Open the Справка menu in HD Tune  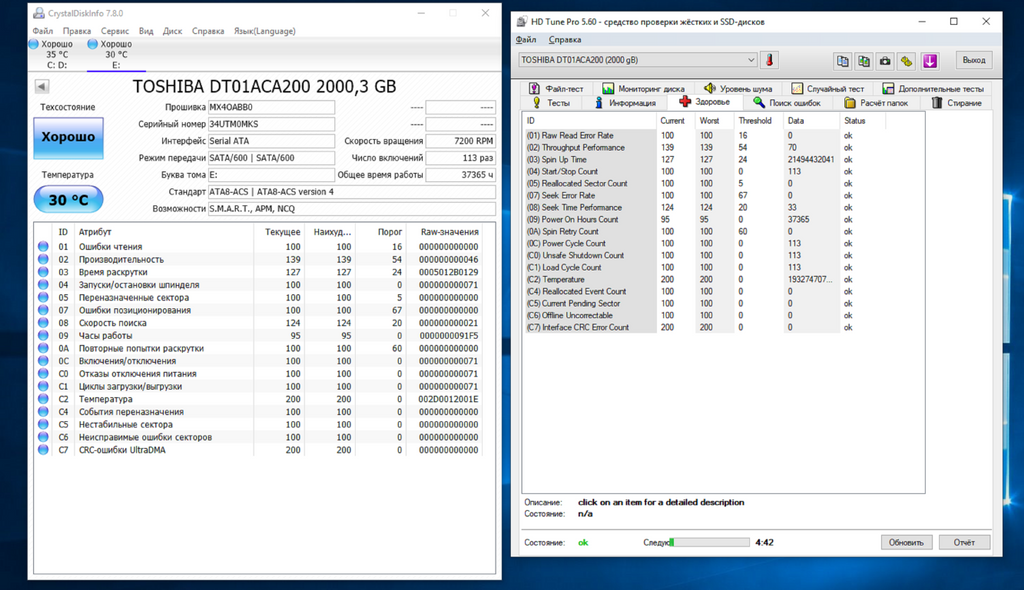[565, 40]
